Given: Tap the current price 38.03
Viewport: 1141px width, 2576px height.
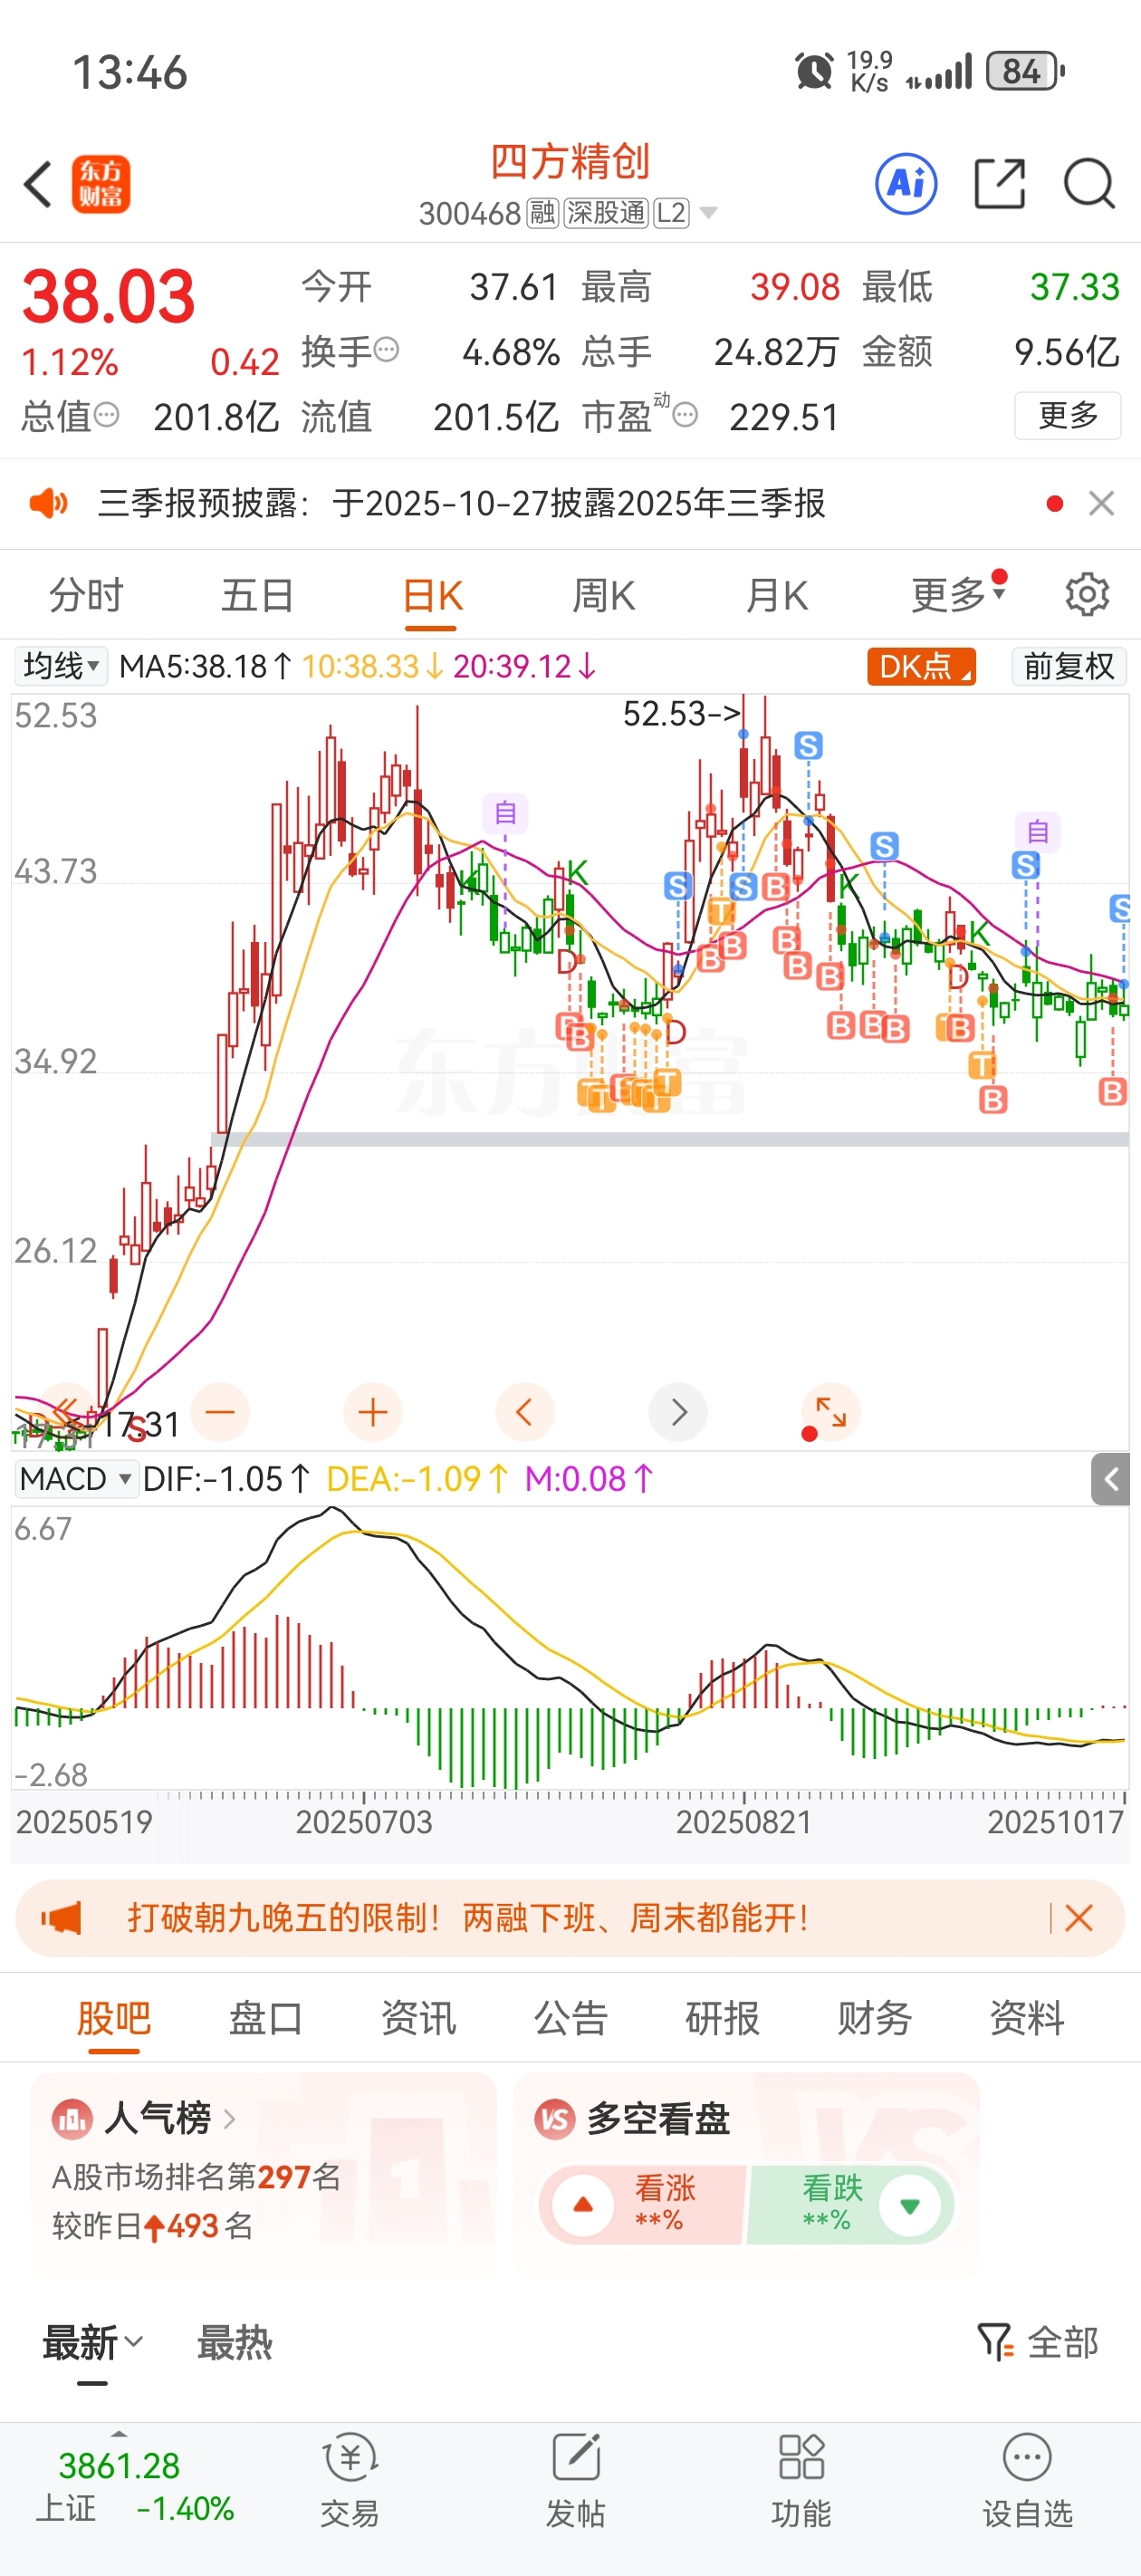Looking at the screenshot, I should tap(108, 296).
